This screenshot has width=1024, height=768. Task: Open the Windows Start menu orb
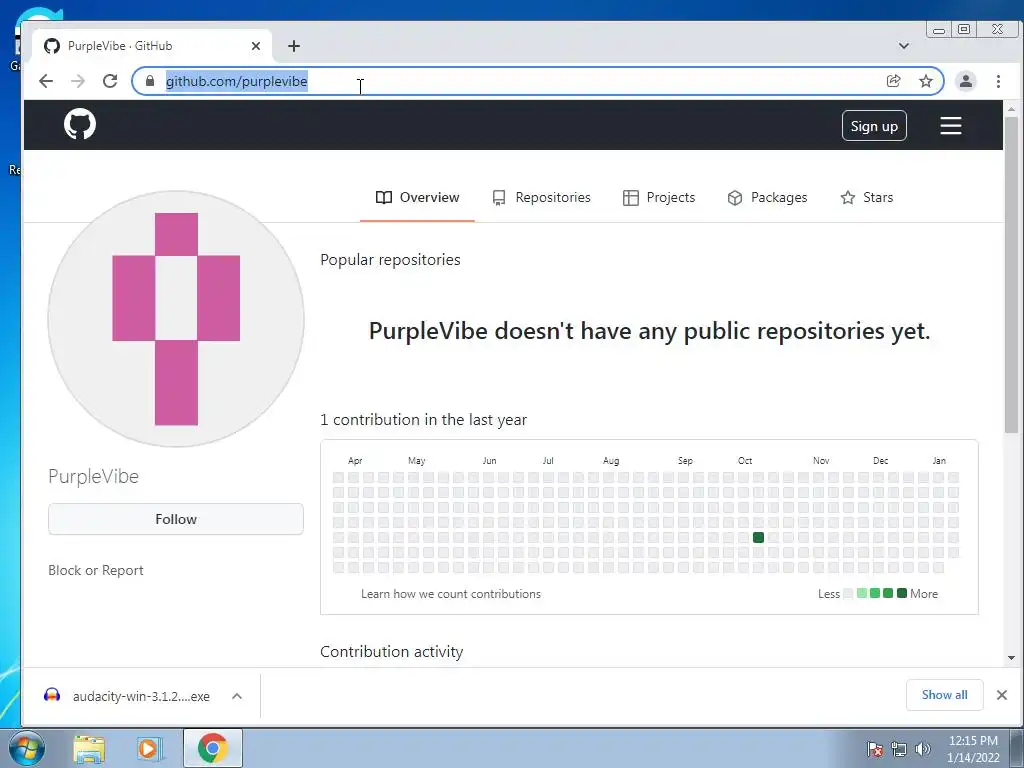pyautogui.click(x=25, y=748)
